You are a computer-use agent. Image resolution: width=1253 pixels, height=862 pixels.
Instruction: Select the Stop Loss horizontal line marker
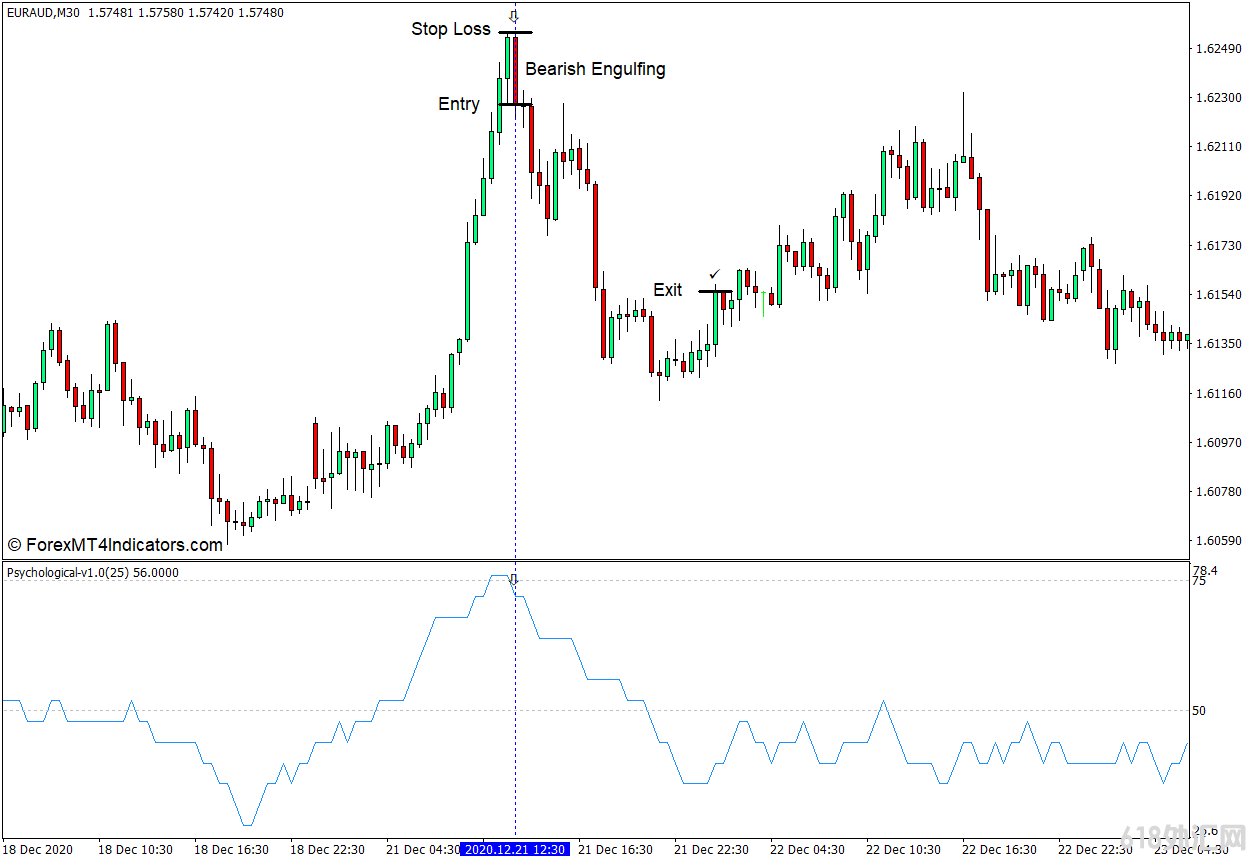click(515, 33)
